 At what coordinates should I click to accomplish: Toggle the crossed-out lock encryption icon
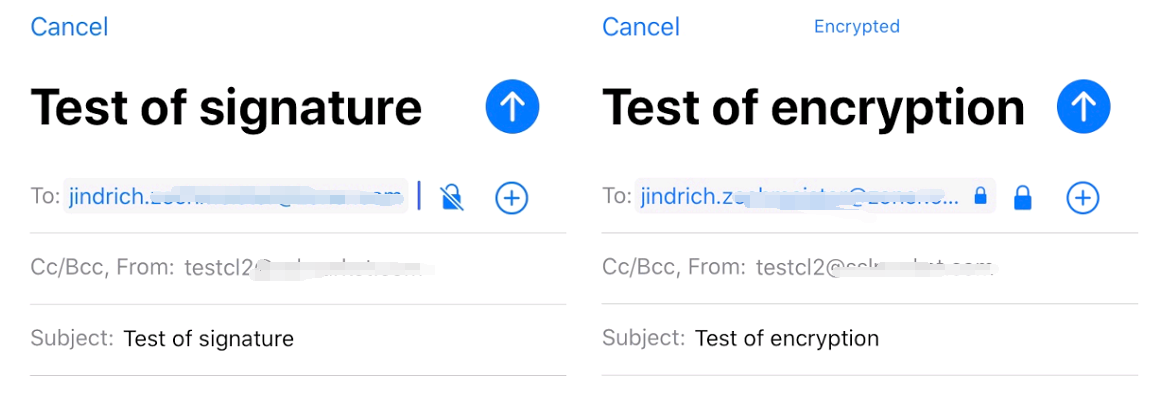pyautogui.click(x=452, y=197)
